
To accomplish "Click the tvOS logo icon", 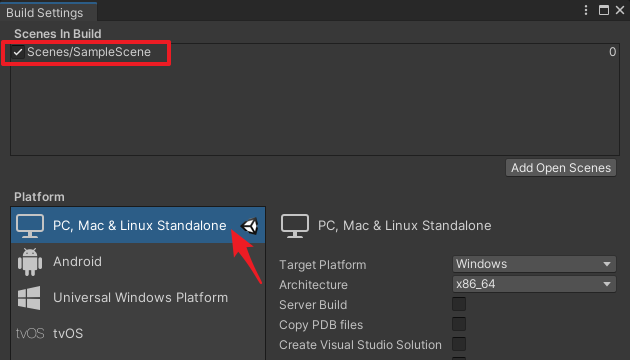I will (x=30, y=333).
